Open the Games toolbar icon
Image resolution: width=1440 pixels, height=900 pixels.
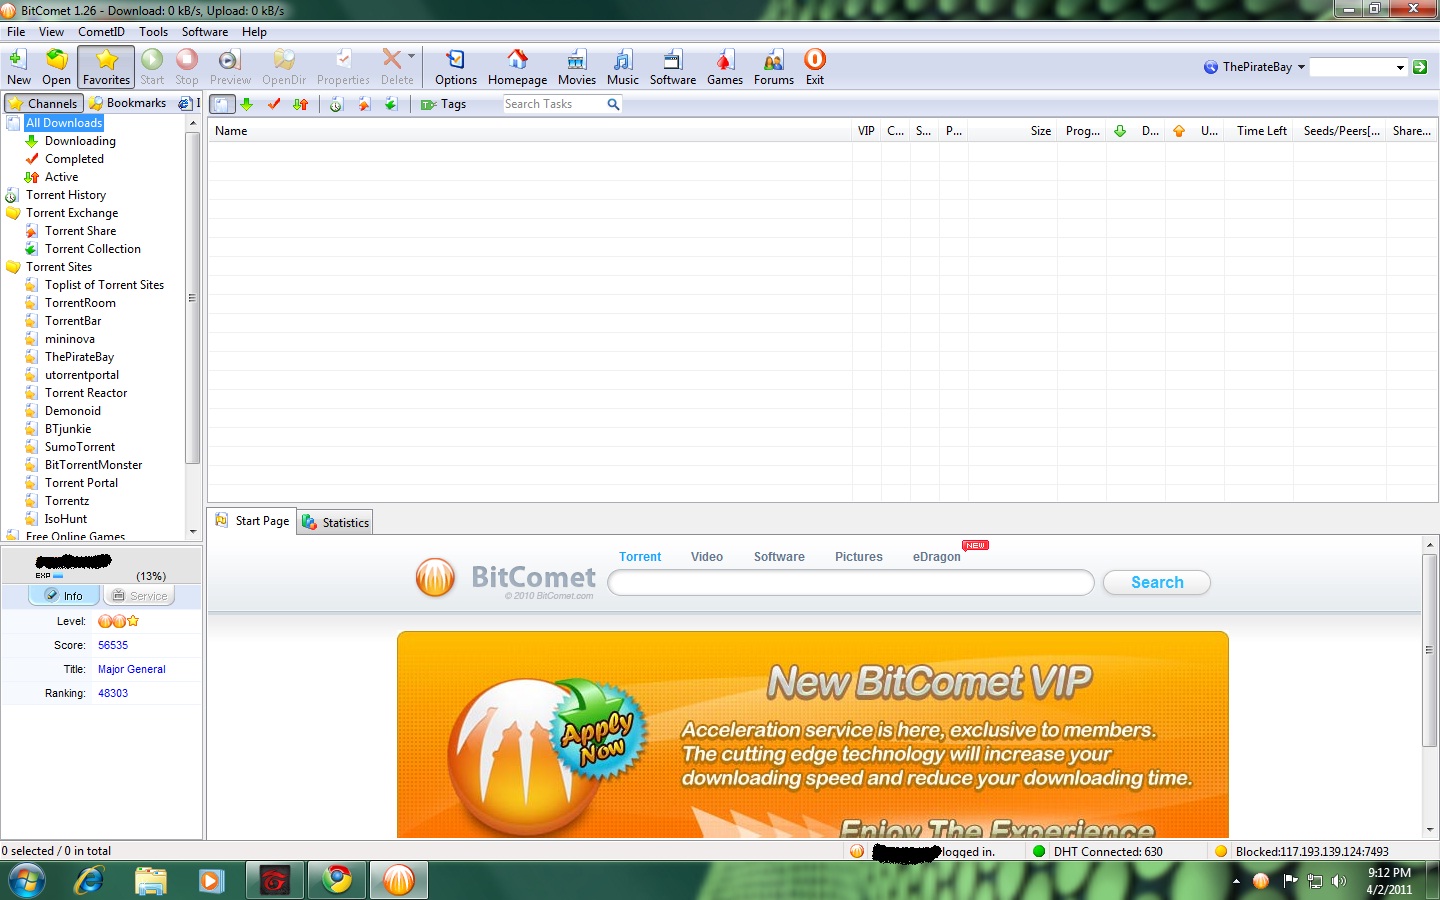click(724, 67)
